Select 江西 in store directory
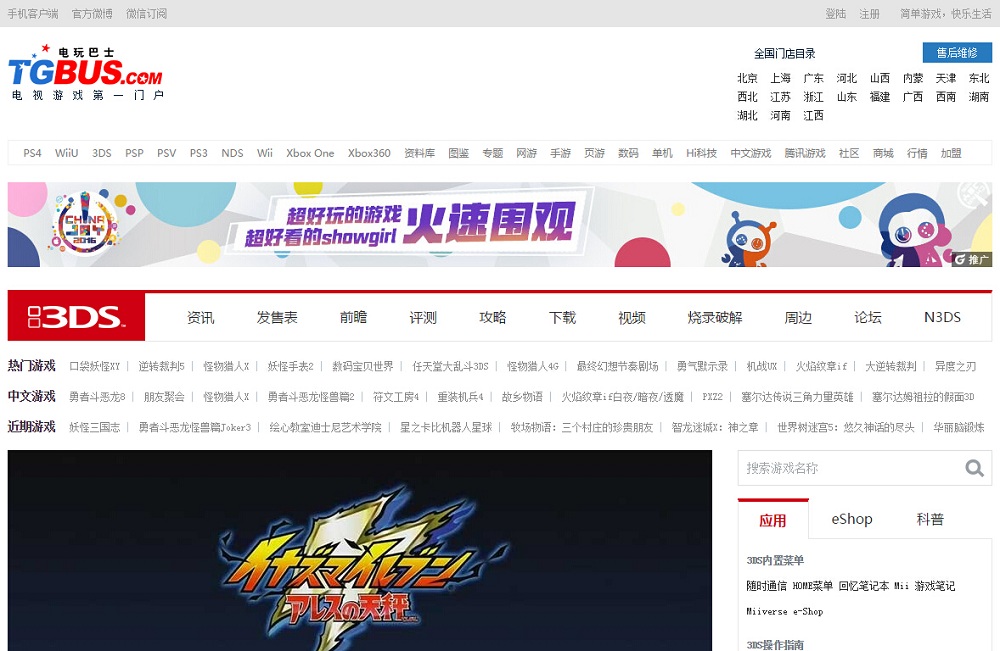The height and width of the screenshot is (651, 1000). [814, 115]
